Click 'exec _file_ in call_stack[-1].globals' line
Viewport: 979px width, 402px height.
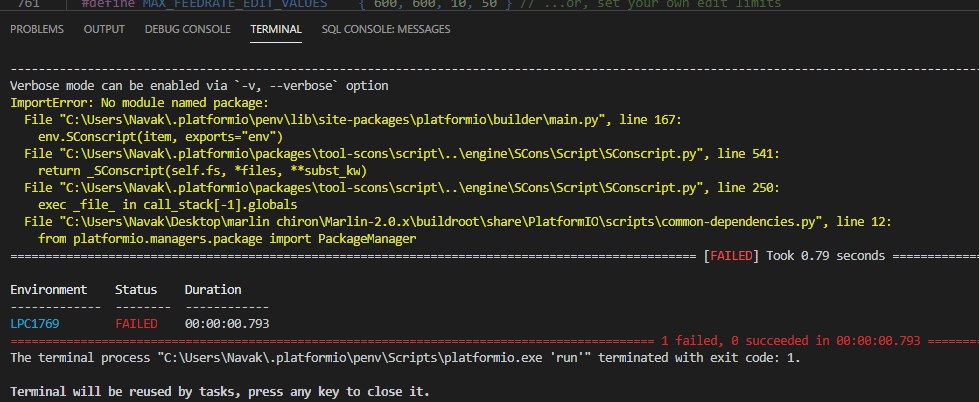tap(167, 205)
